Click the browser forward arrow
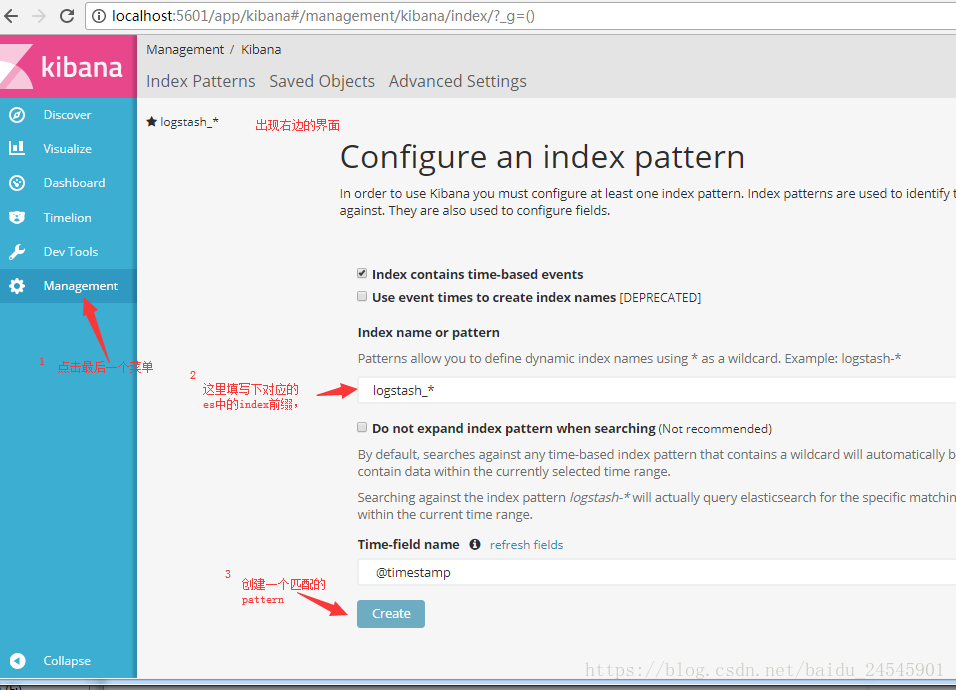Screen dimensions: 956x690 39,16
